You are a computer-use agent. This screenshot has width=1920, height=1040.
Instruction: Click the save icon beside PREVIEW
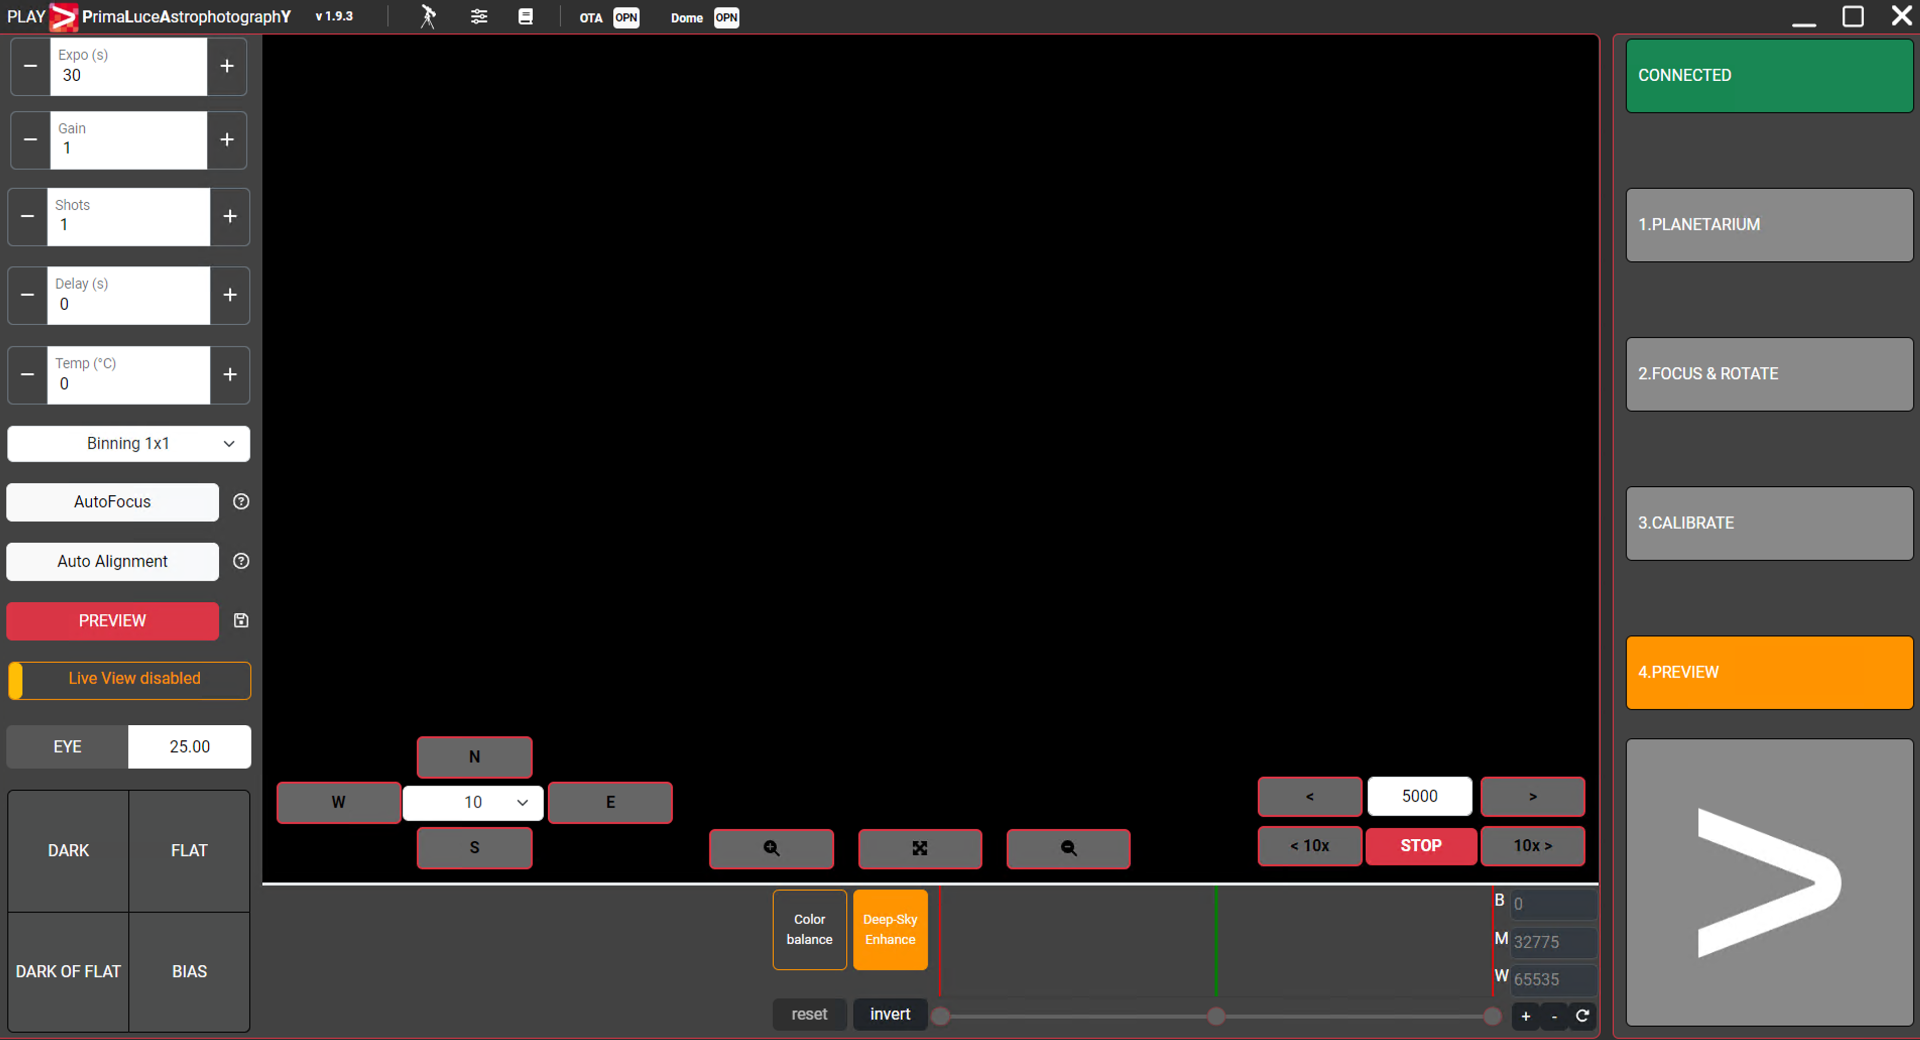241,621
